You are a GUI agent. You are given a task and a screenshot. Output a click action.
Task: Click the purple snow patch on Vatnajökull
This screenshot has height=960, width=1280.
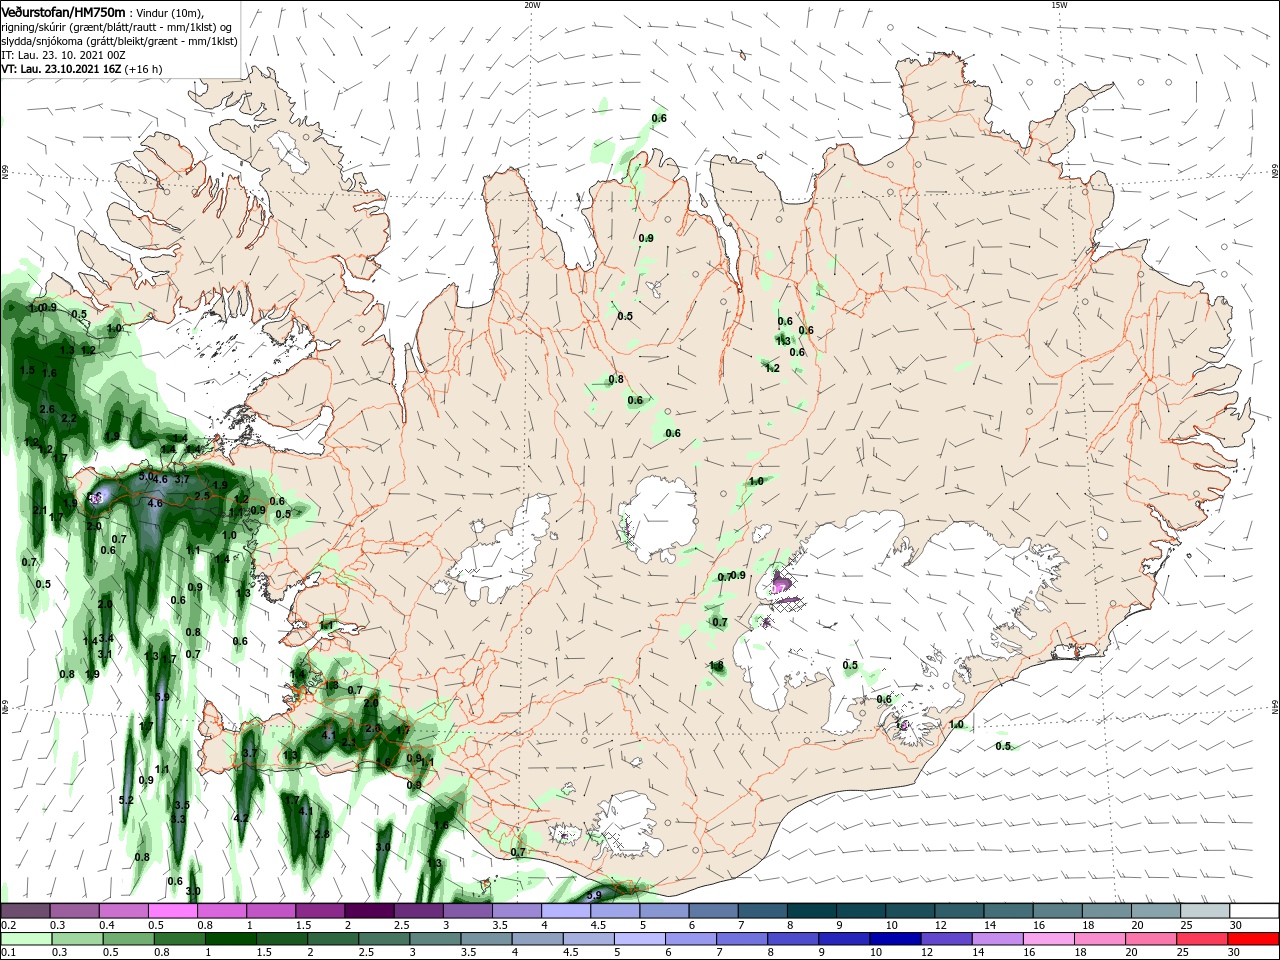[x=780, y=581]
